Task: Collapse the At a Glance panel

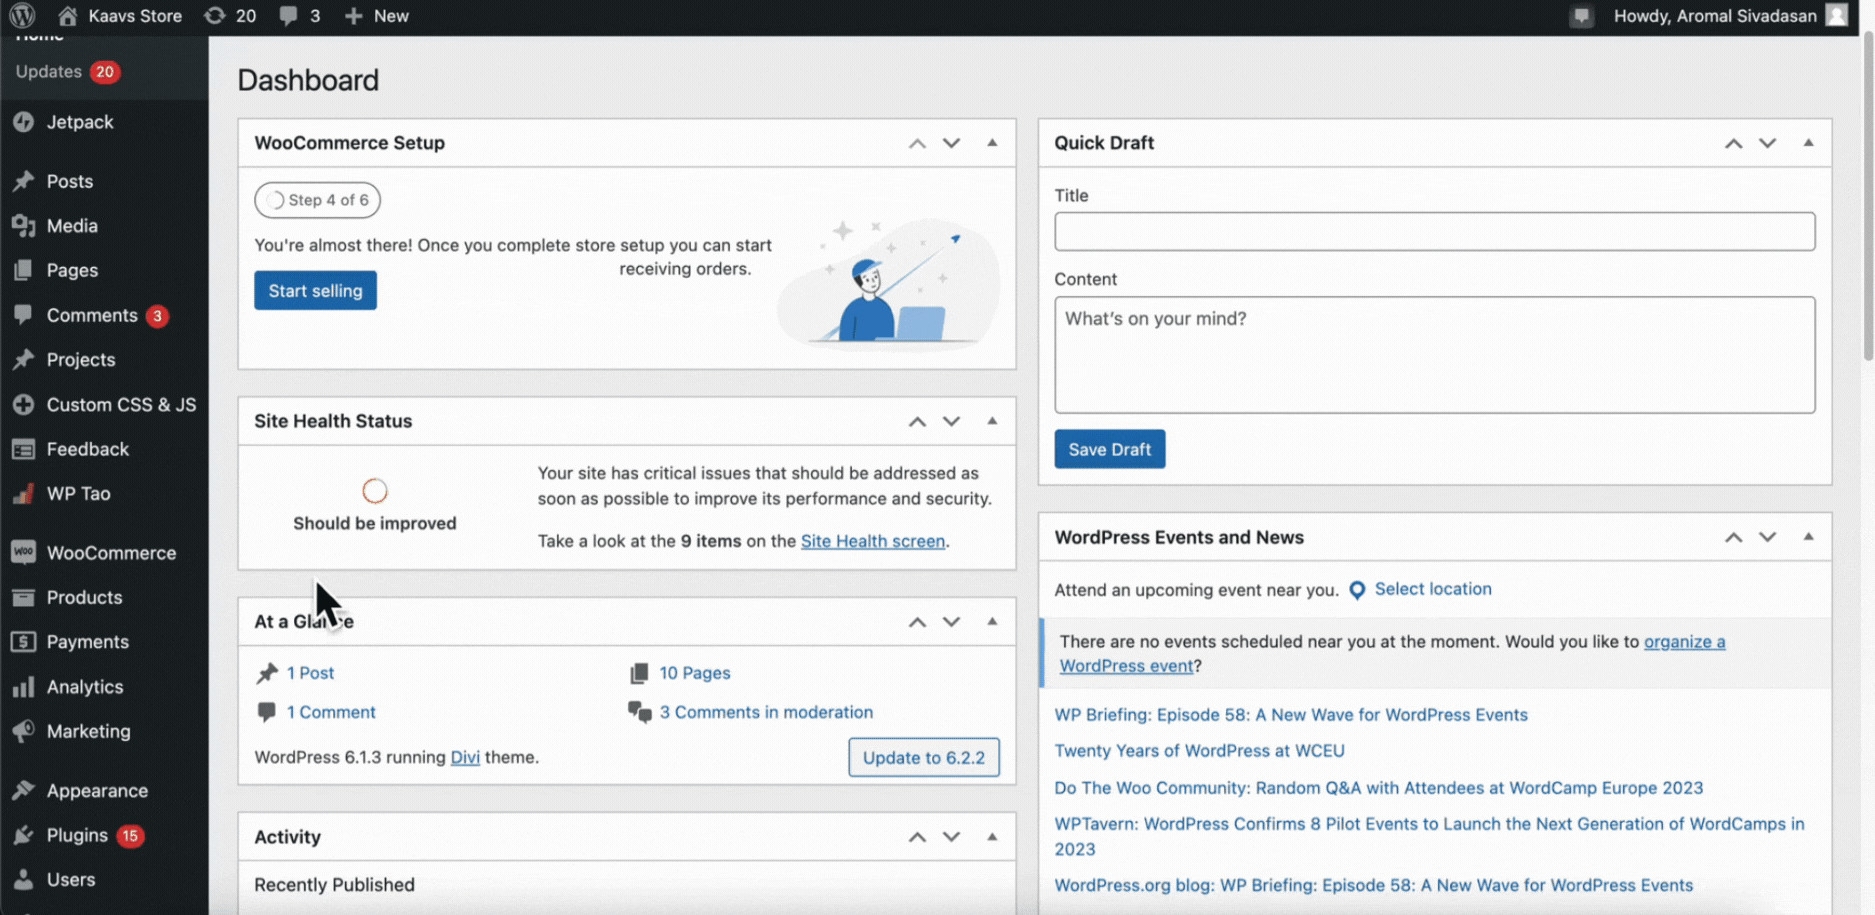Action: [992, 621]
